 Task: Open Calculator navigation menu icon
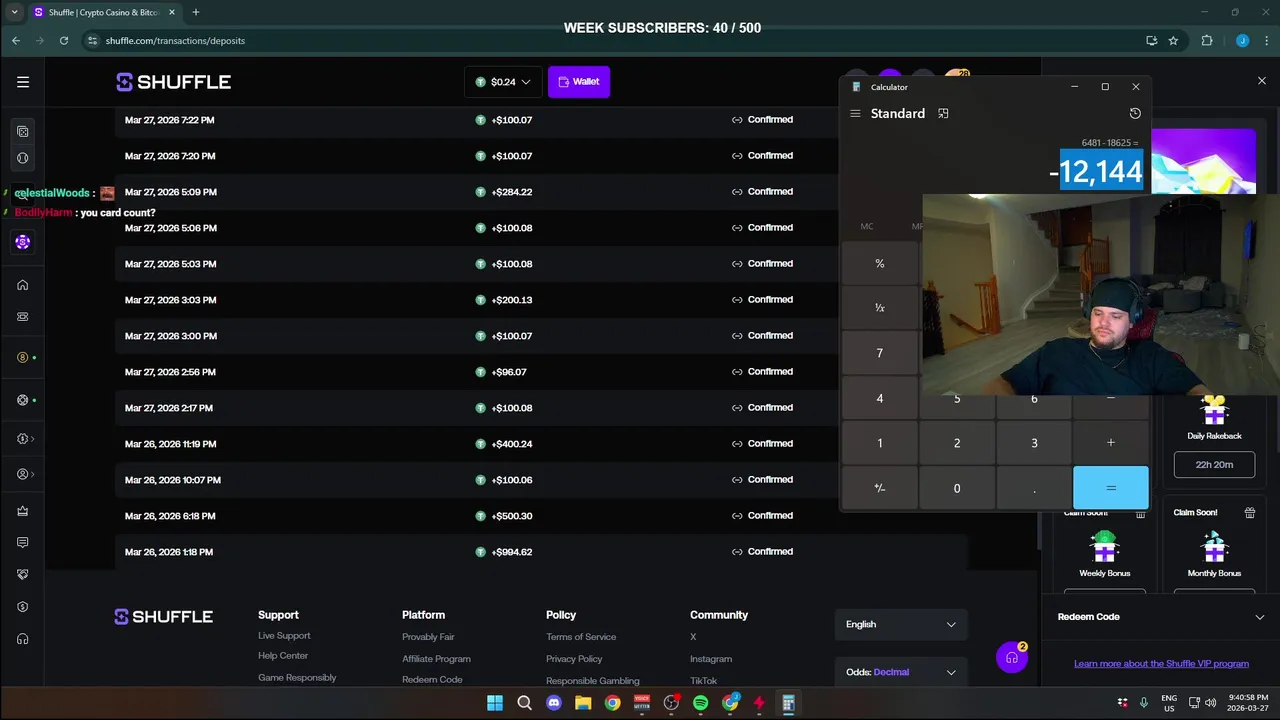855,113
